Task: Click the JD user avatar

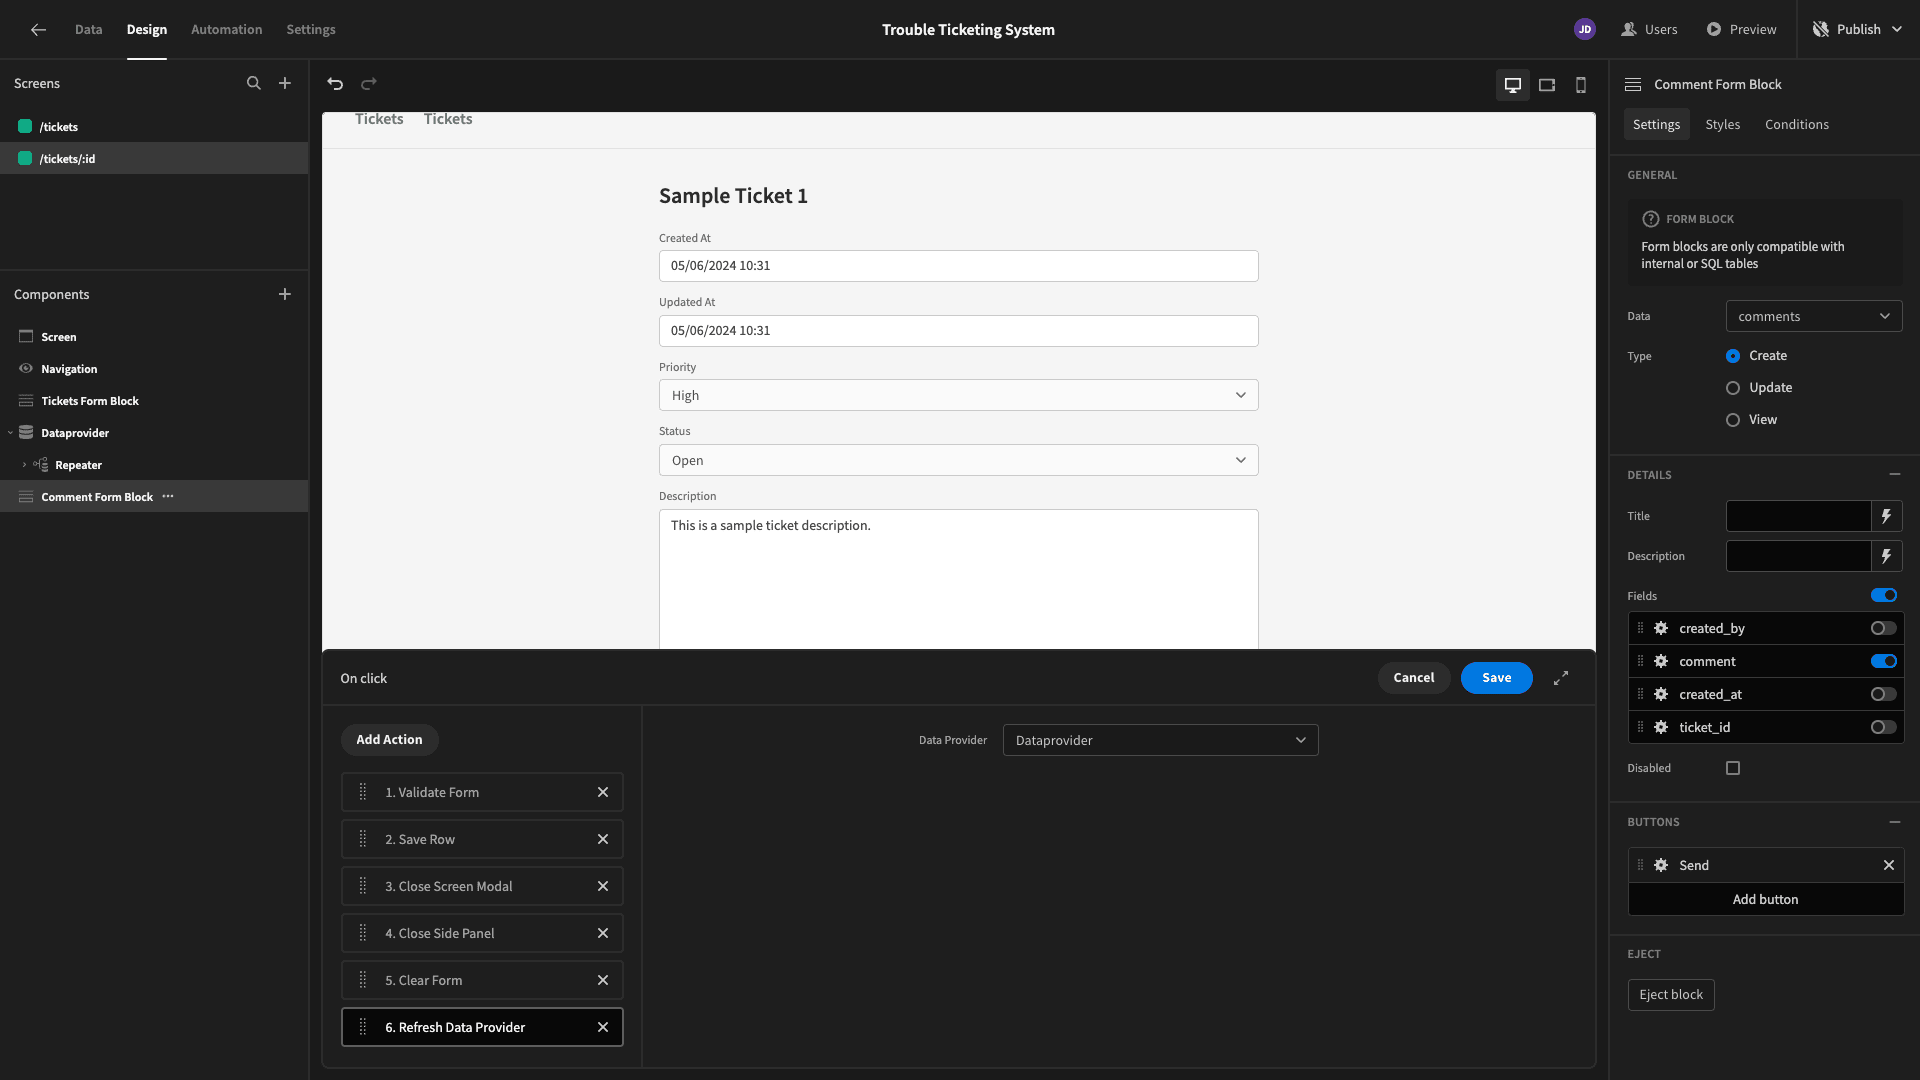Action: click(1585, 30)
